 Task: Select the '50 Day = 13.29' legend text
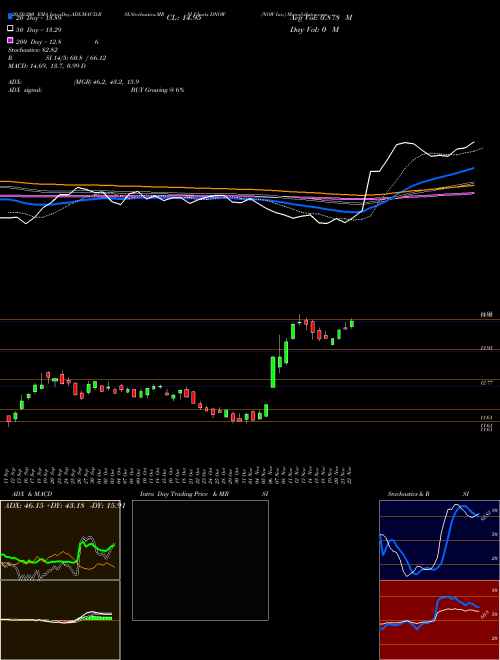coord(37,29)
